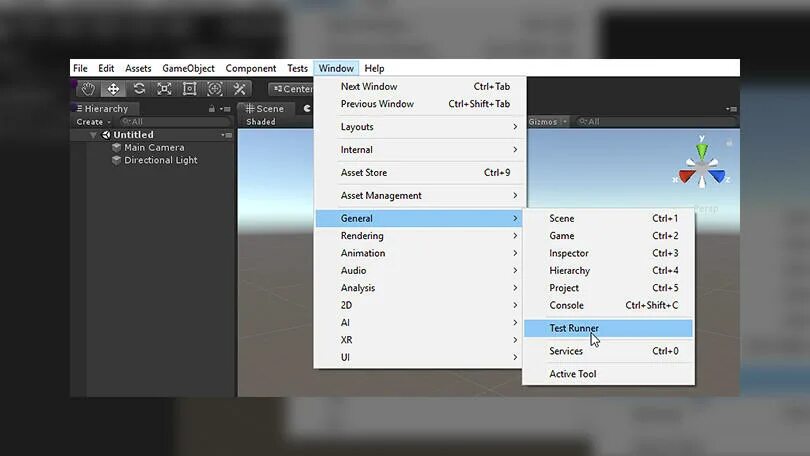Expand the Layouts submenu
The height and width of the screenshot is (456, 810).
click(x=420, y=127)
